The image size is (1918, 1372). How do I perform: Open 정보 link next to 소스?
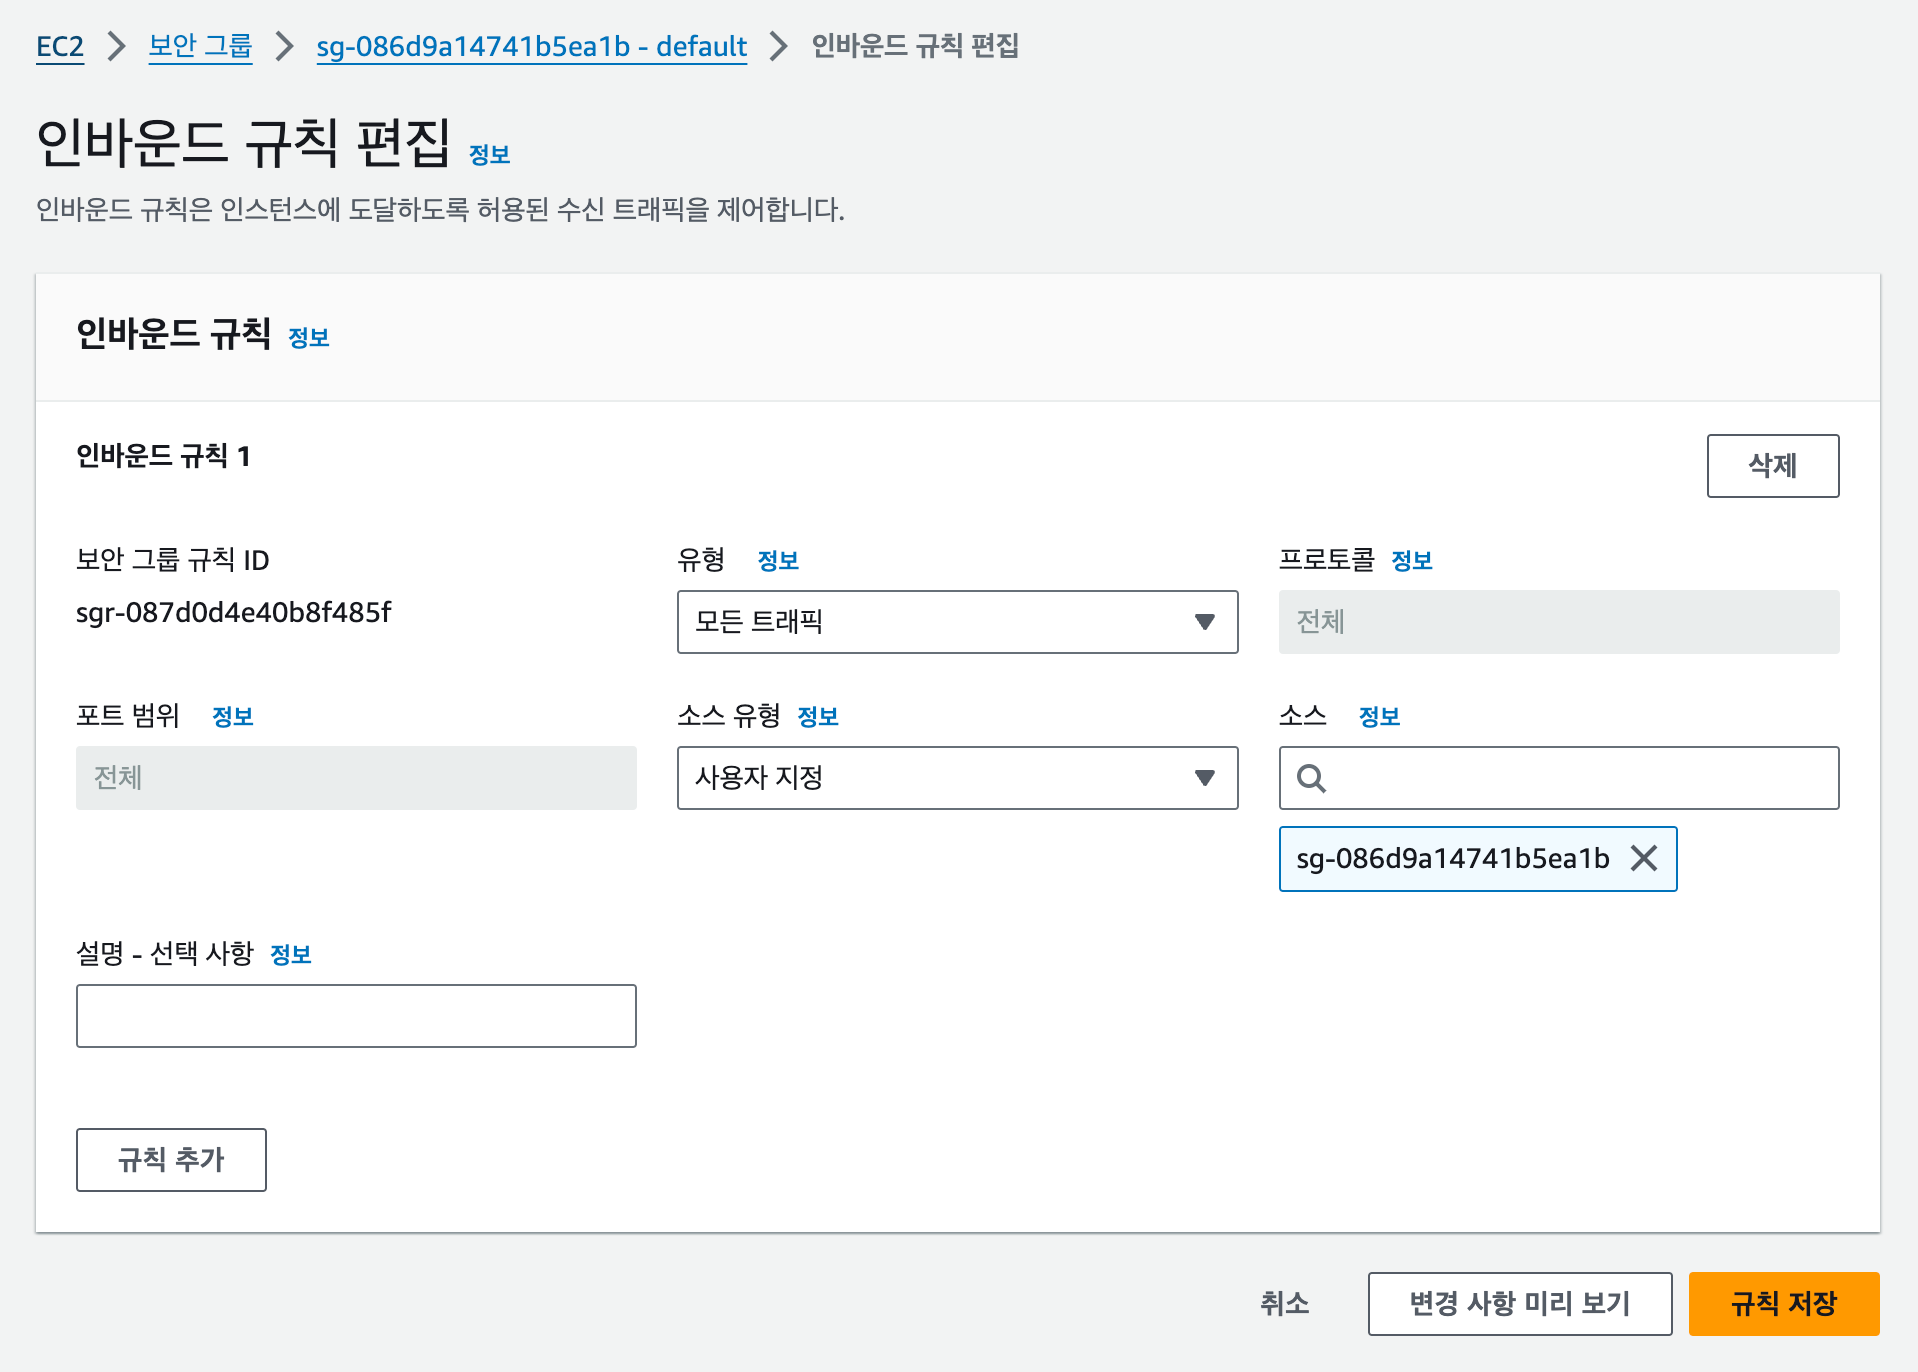[x=1379, y=717]
